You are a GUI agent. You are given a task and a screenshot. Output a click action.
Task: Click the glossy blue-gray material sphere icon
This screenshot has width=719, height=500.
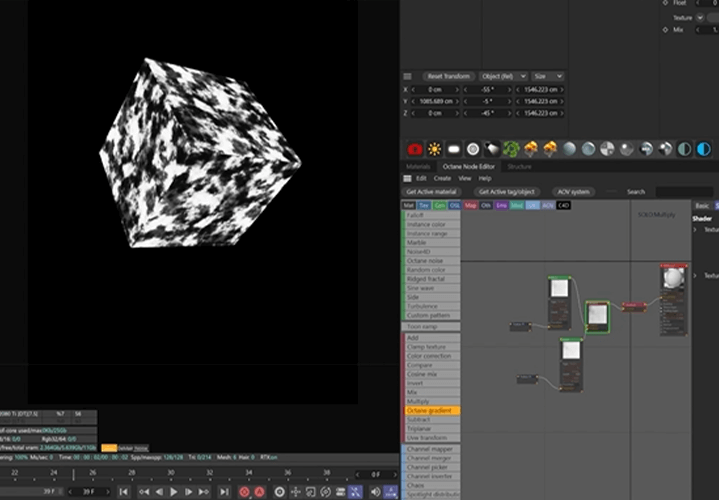pyautogui.click(x=588, y=149)
